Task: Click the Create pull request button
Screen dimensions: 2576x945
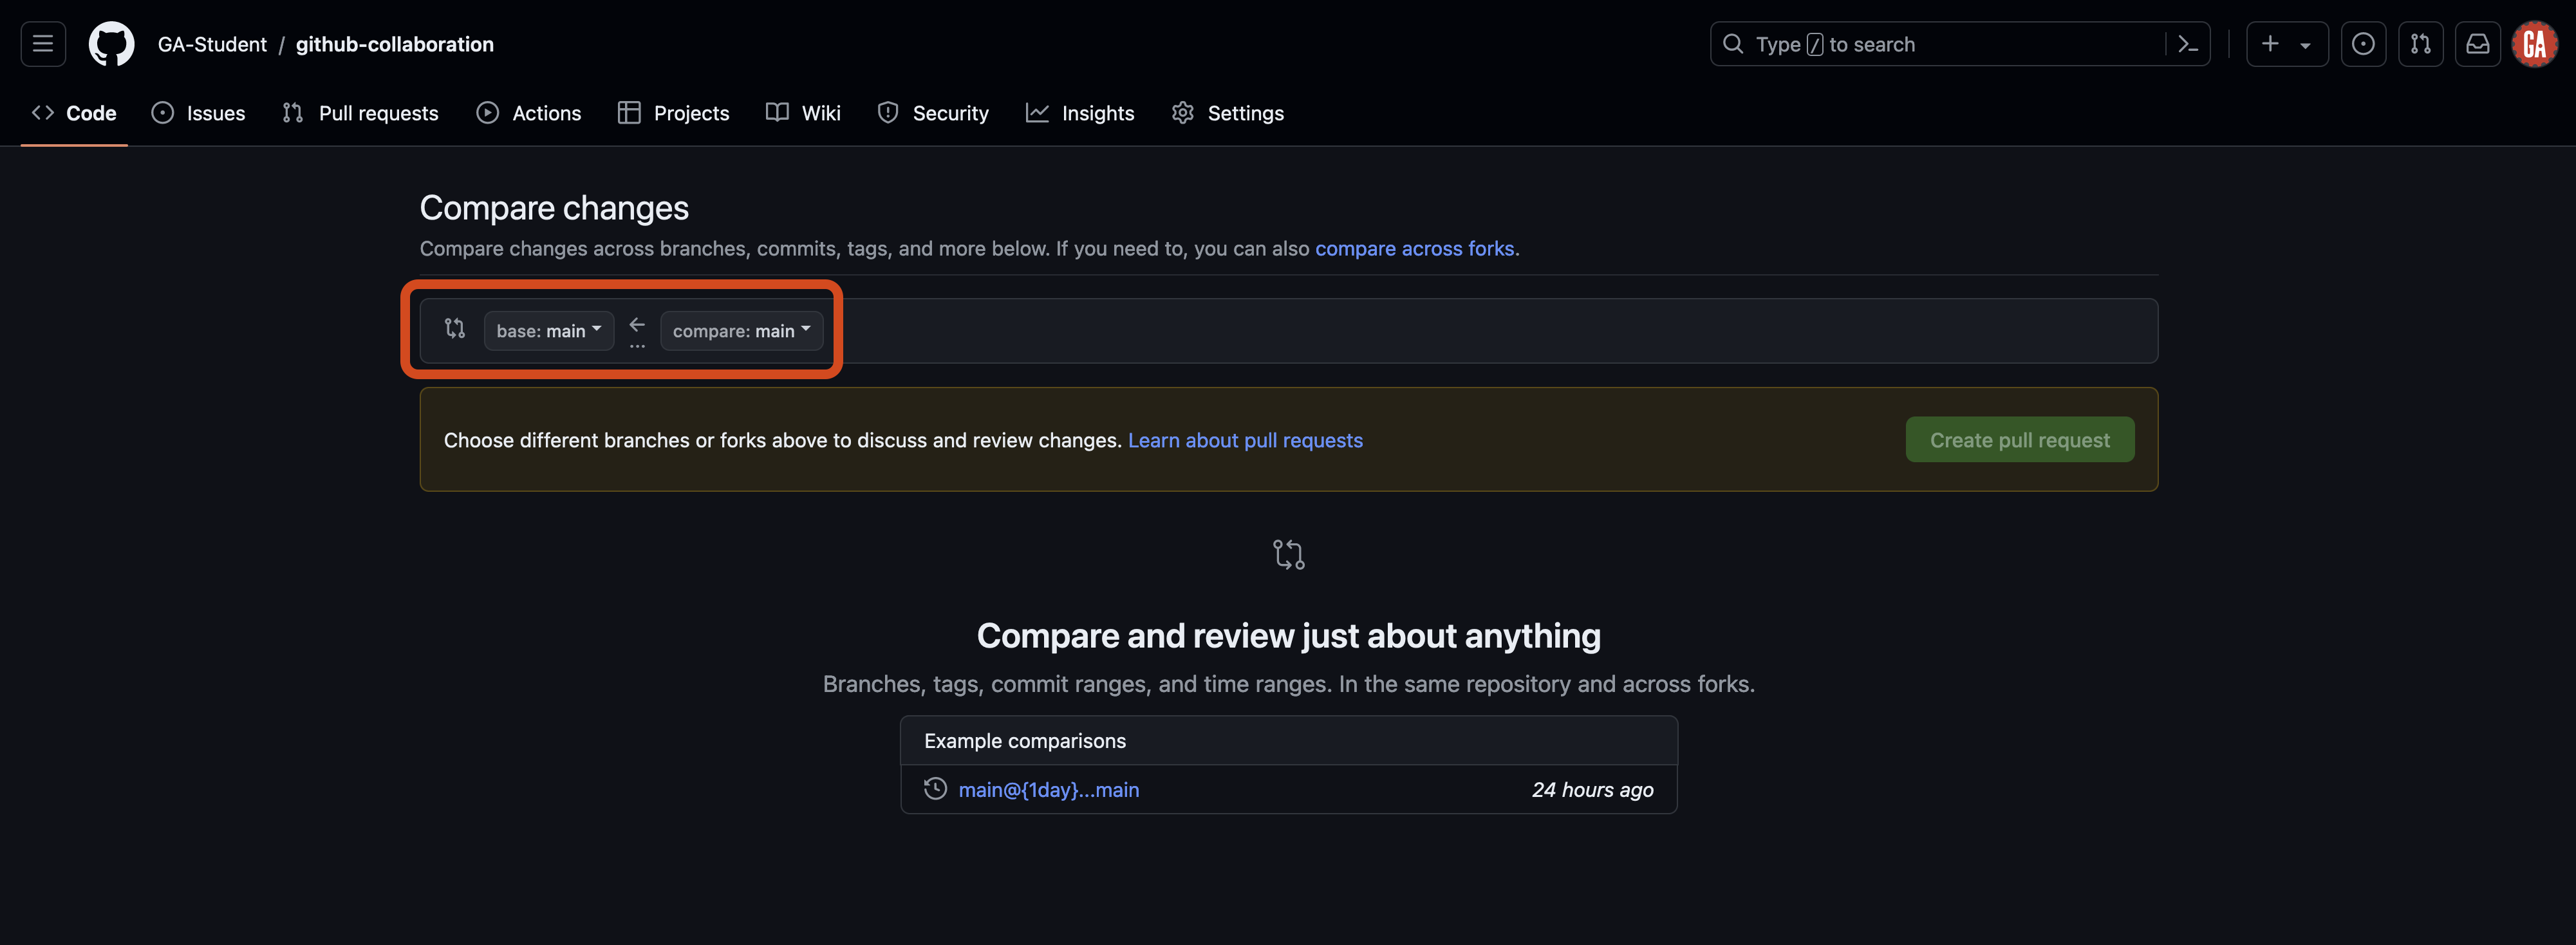Action: pos(2019,439)
